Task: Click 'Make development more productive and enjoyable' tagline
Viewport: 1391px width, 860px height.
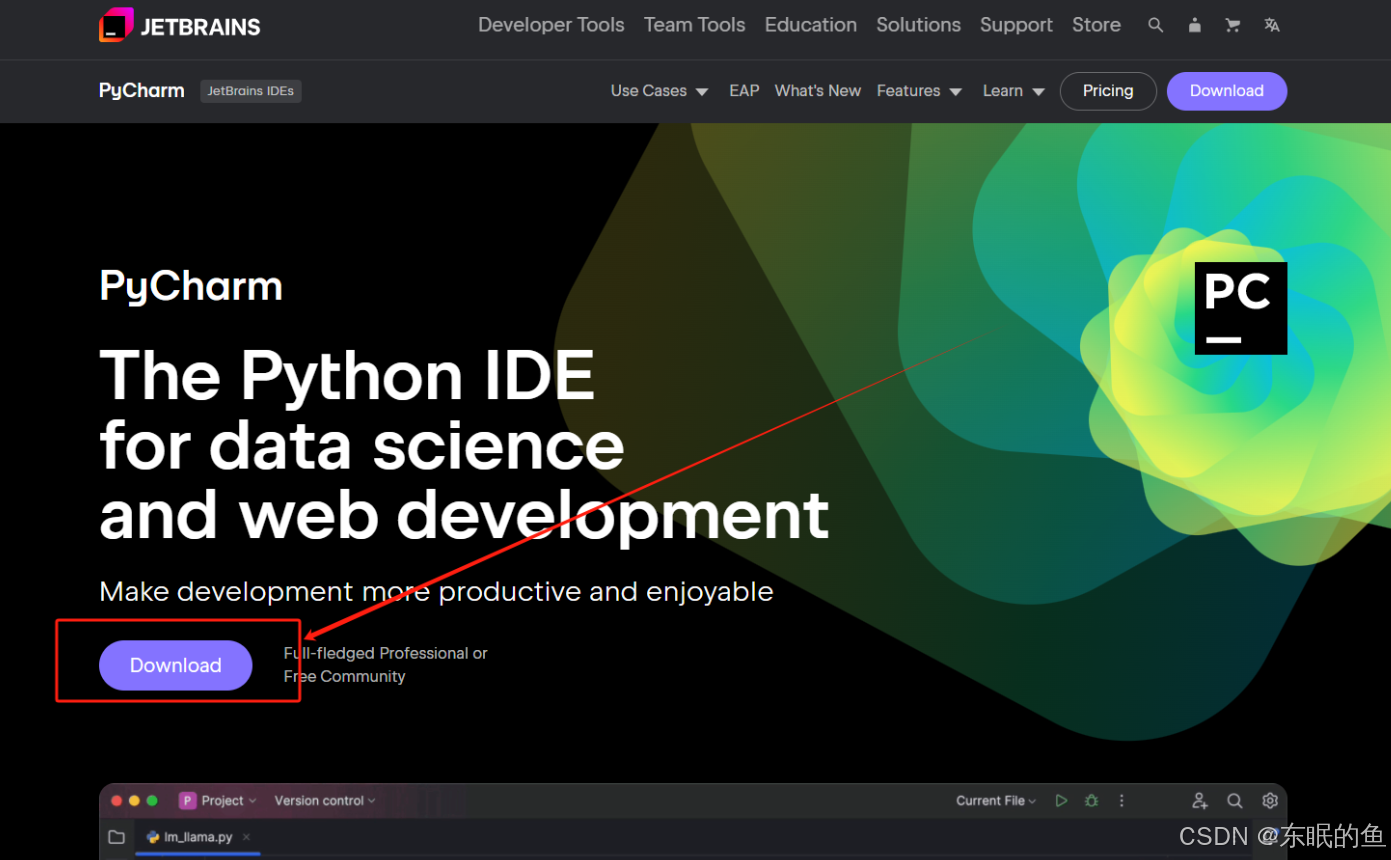Action: 437,592
